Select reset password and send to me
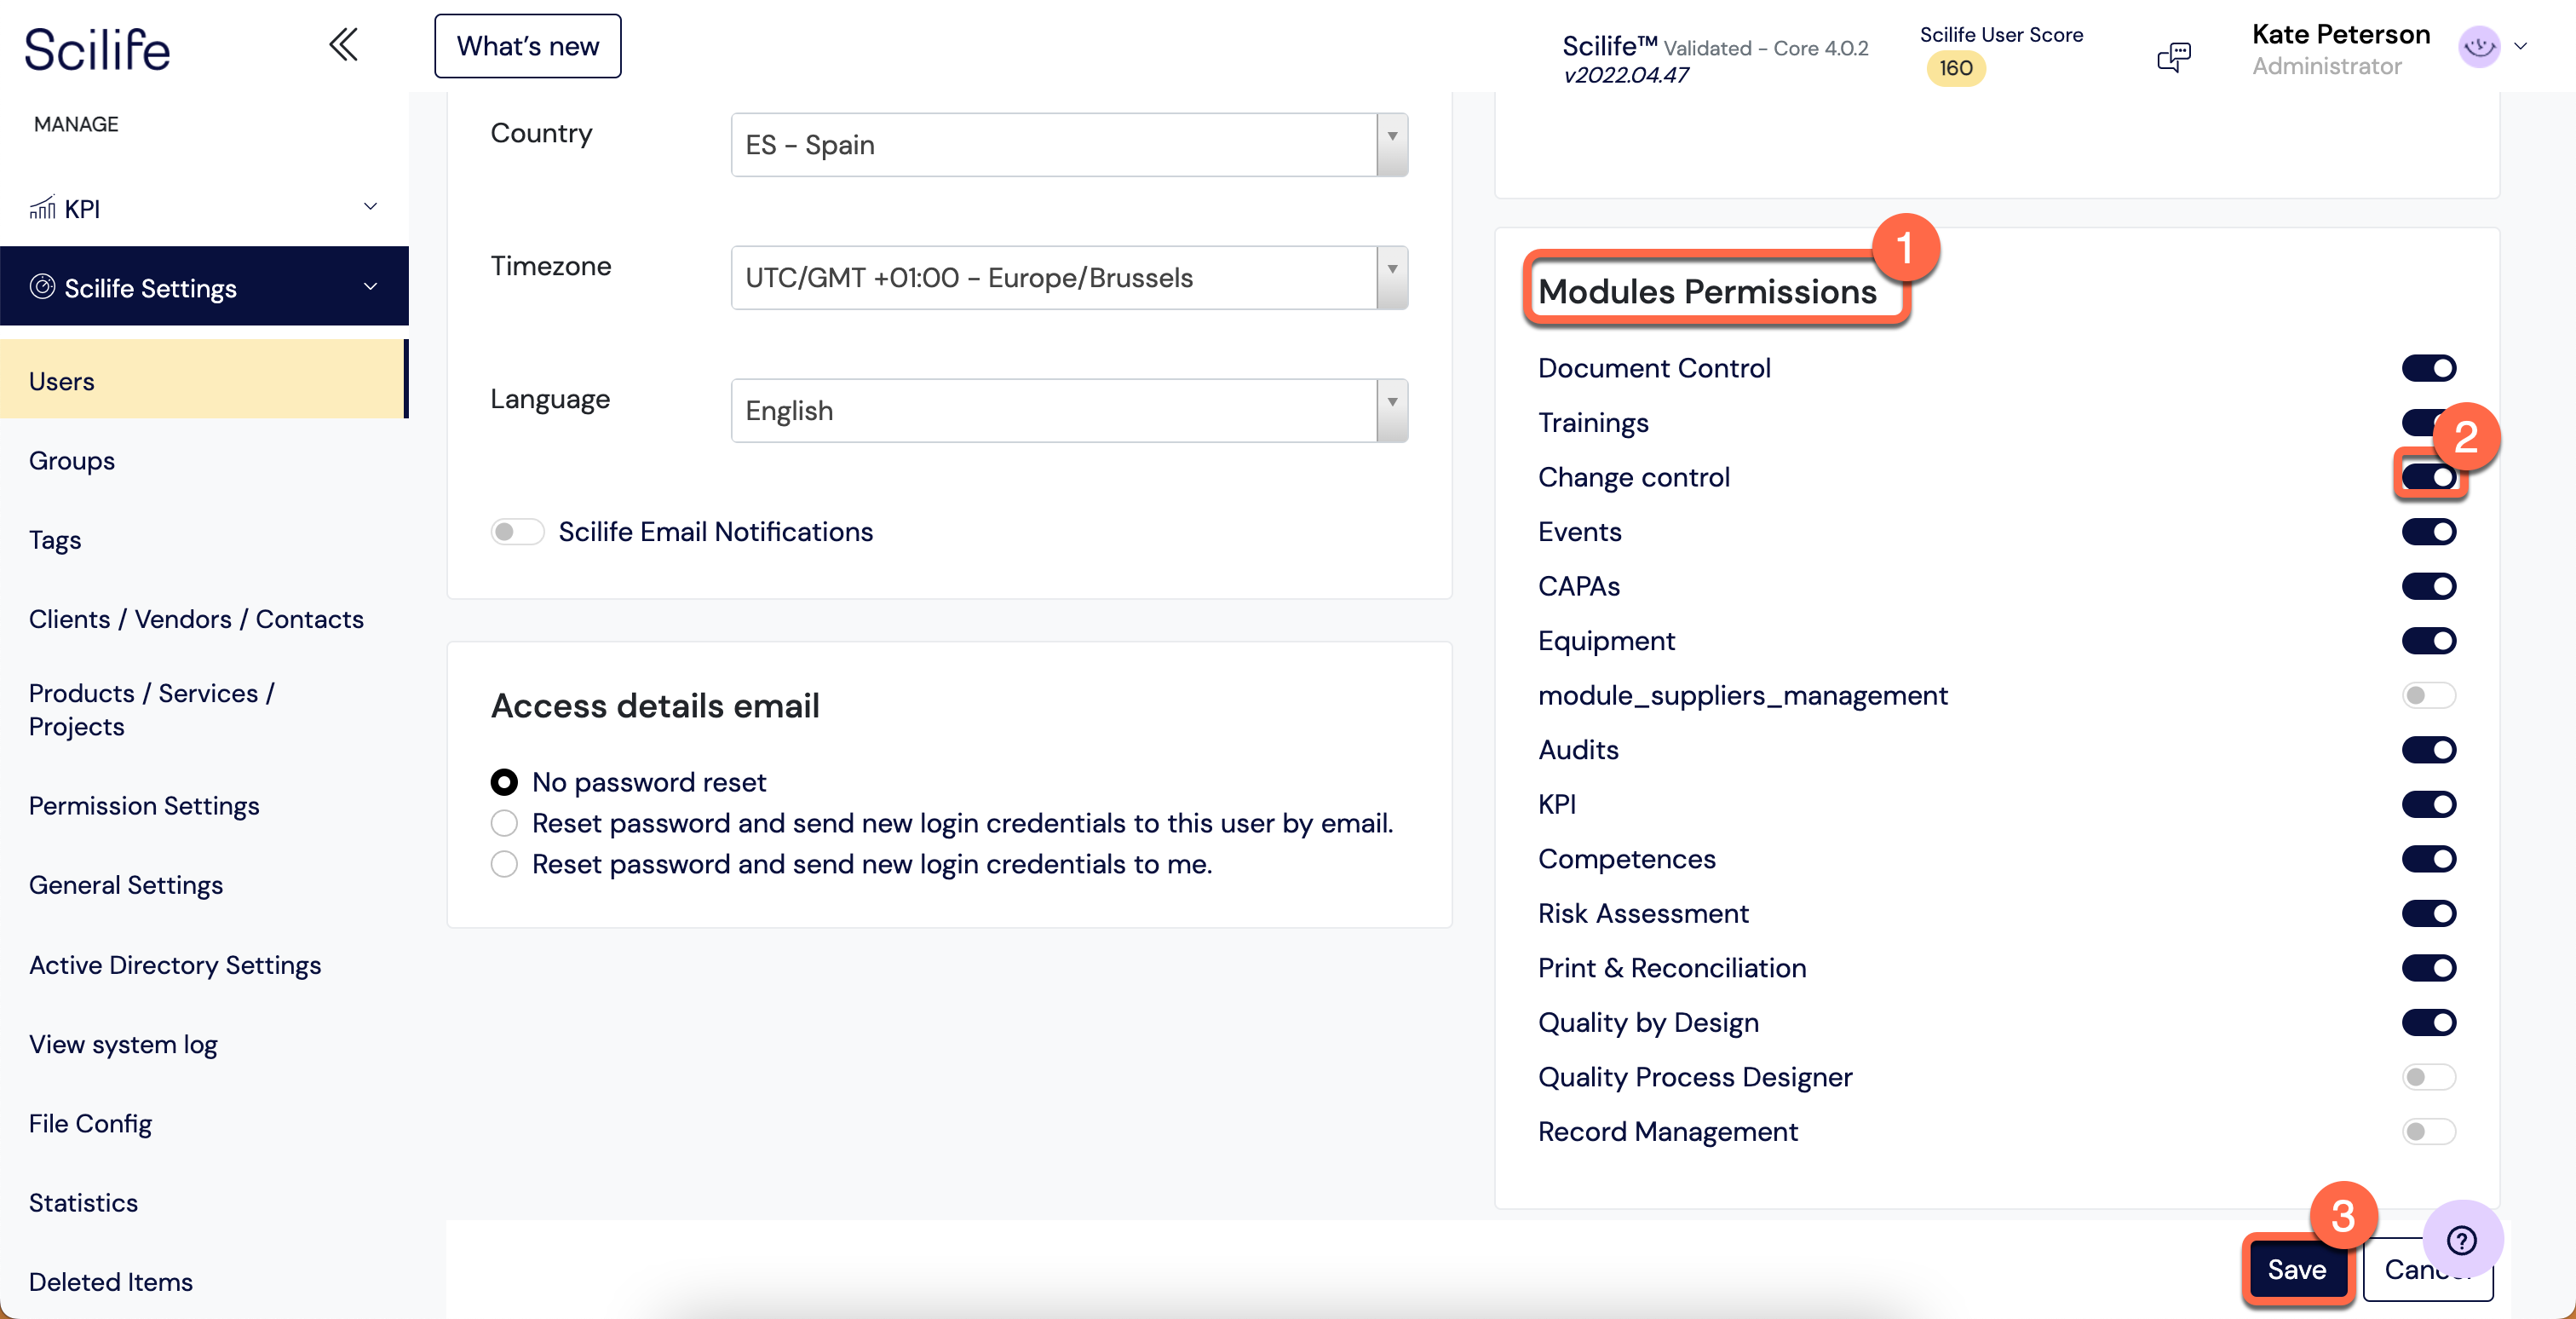Image resolution: width=2576 pixels, height=1319 pixels. pyautogui.click(x=504, y=863)
